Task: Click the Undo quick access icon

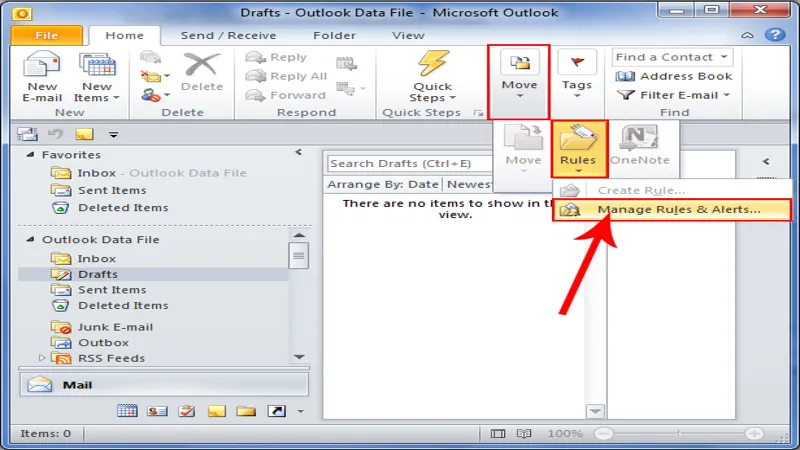Action: tap(55, 134)
